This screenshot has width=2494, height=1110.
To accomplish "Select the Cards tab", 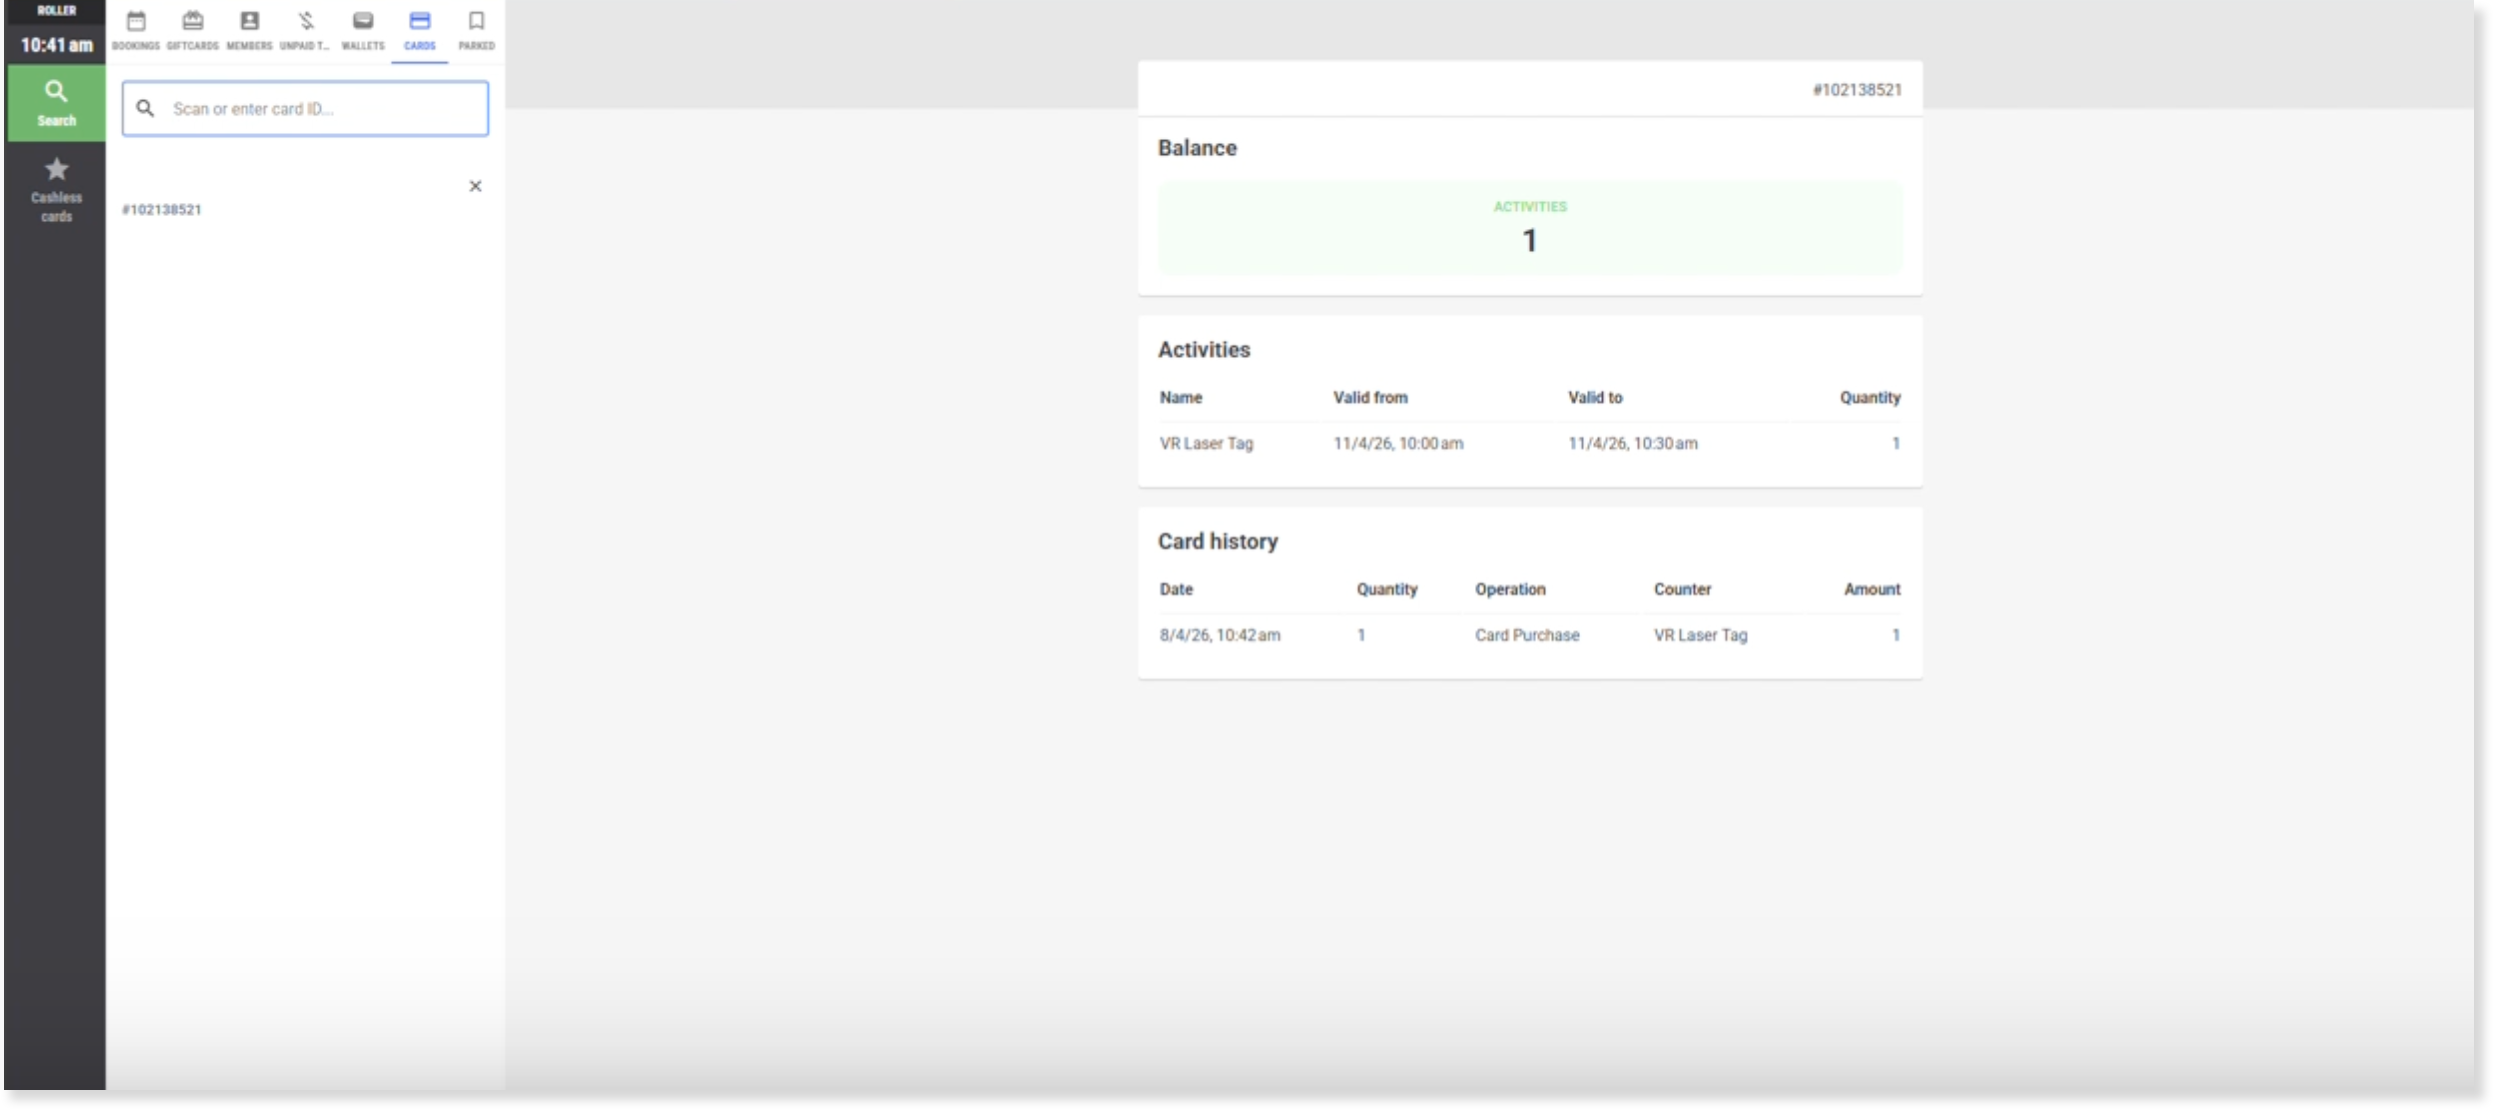I will [419, 29].
